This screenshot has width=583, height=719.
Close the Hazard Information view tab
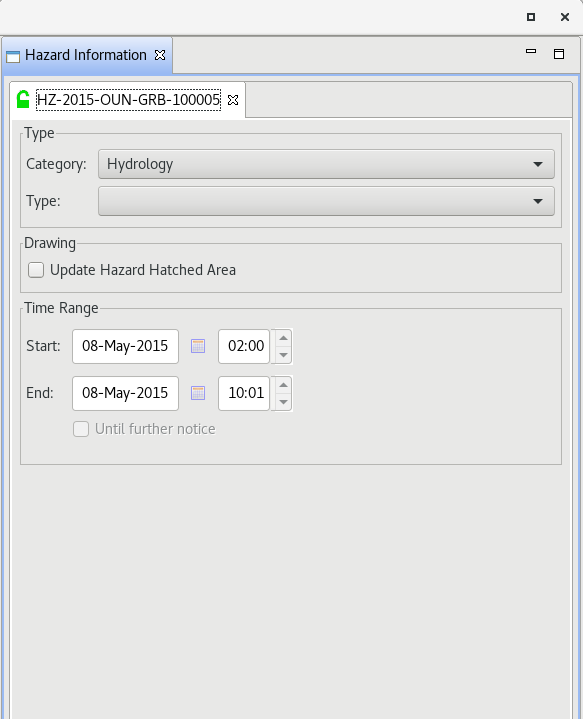(x=160, y=55)
